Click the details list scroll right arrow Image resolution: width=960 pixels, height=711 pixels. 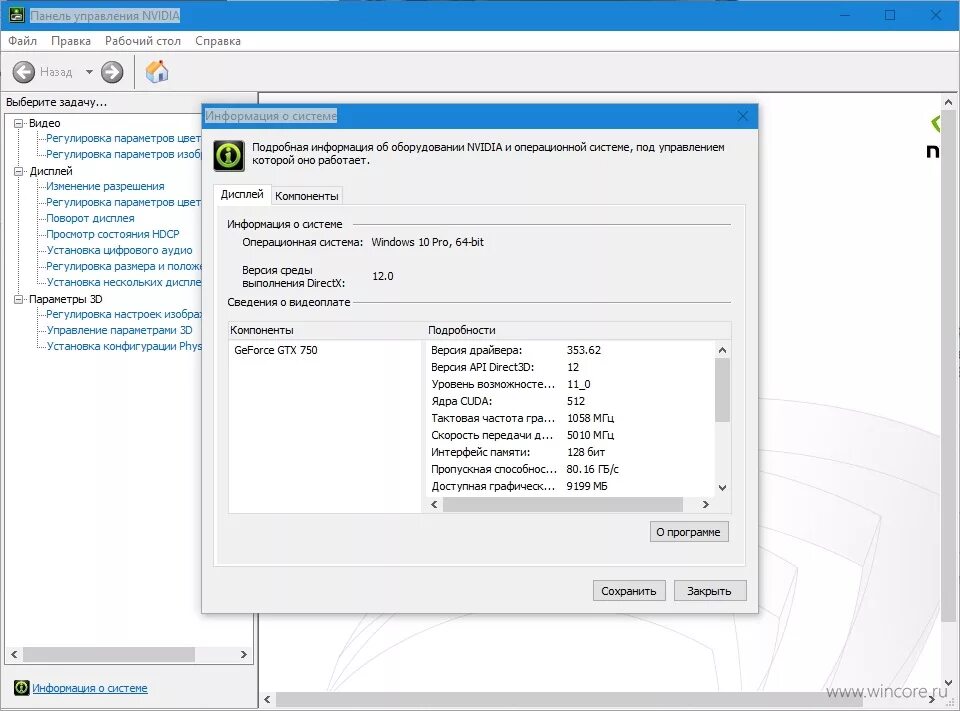[706, 505]
